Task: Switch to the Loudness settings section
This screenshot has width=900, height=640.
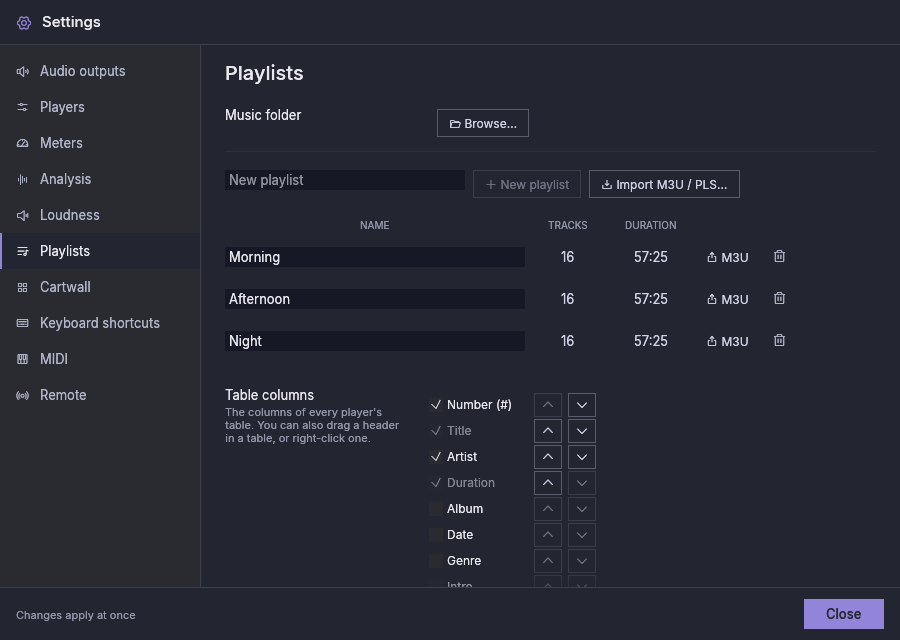Action: [x=100, y=215]
